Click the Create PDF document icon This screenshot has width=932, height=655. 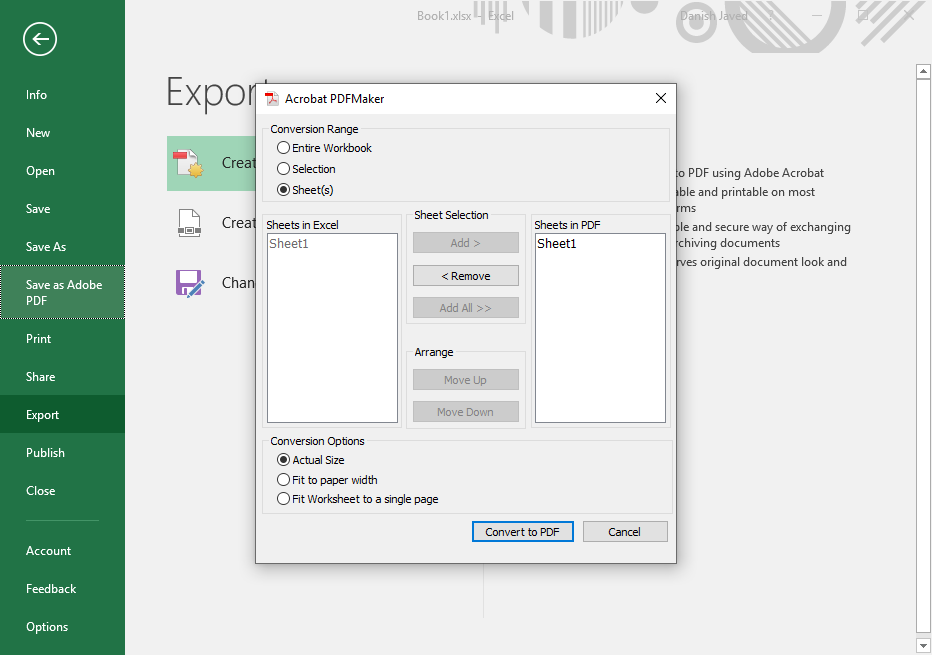point(188,163)
